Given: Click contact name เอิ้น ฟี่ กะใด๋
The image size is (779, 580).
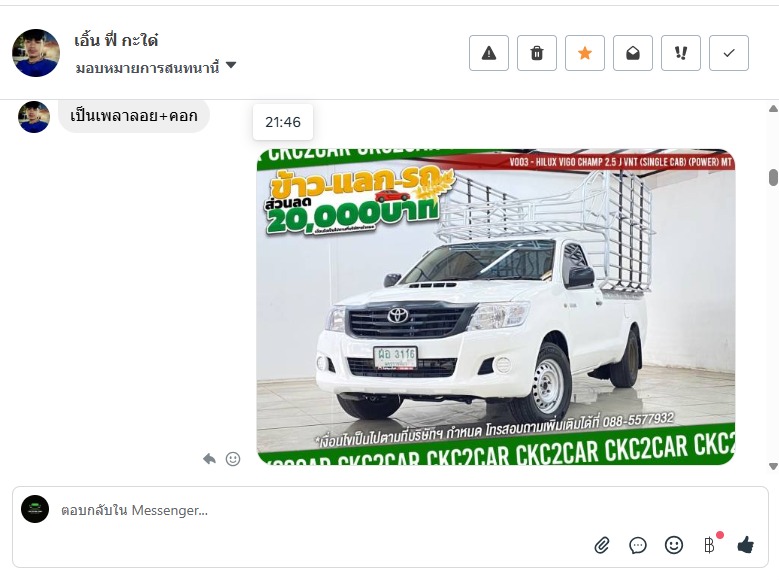Looking at the screenshot, I should [116, 40].
